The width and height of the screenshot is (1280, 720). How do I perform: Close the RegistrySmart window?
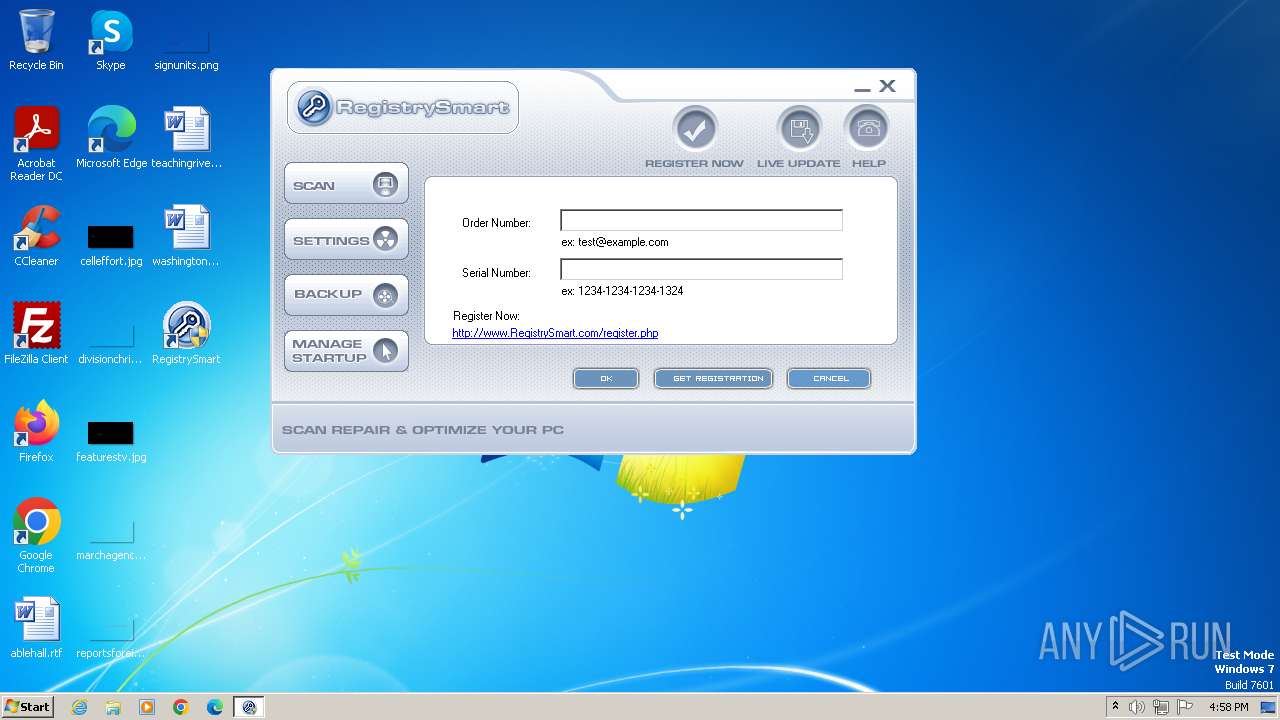[887, 87]
